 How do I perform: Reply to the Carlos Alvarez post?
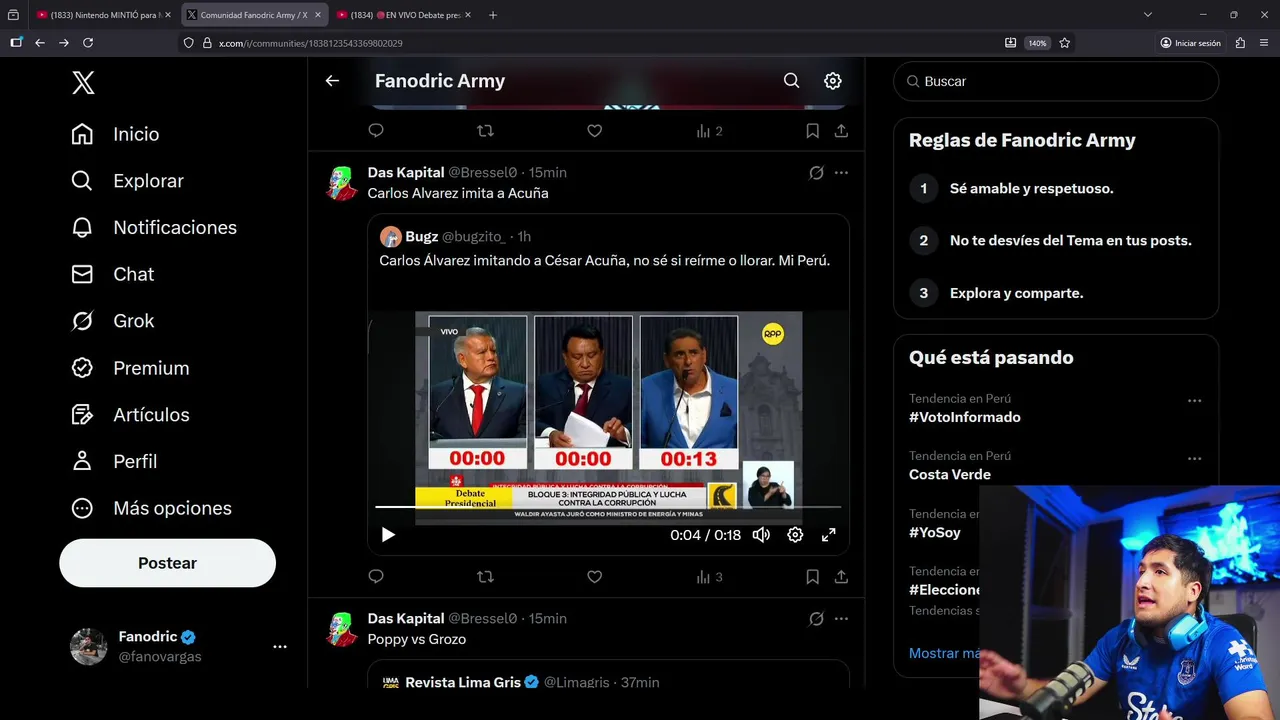click(376, 577)
